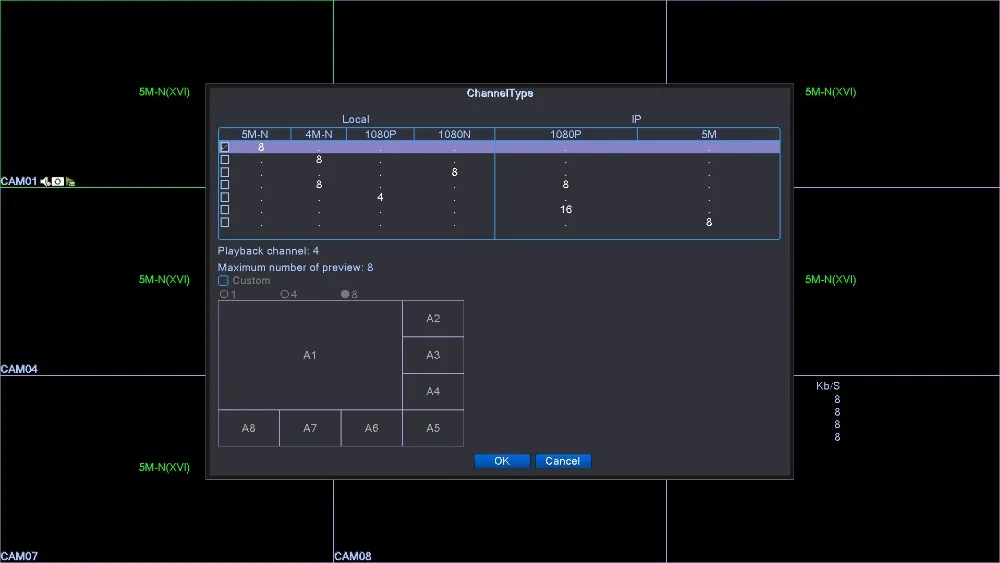Viewport: 1000px width, 563px height.
Task: Check the row with Local 1080P 4
Action: pyautogui.click(x=224, y=197)
